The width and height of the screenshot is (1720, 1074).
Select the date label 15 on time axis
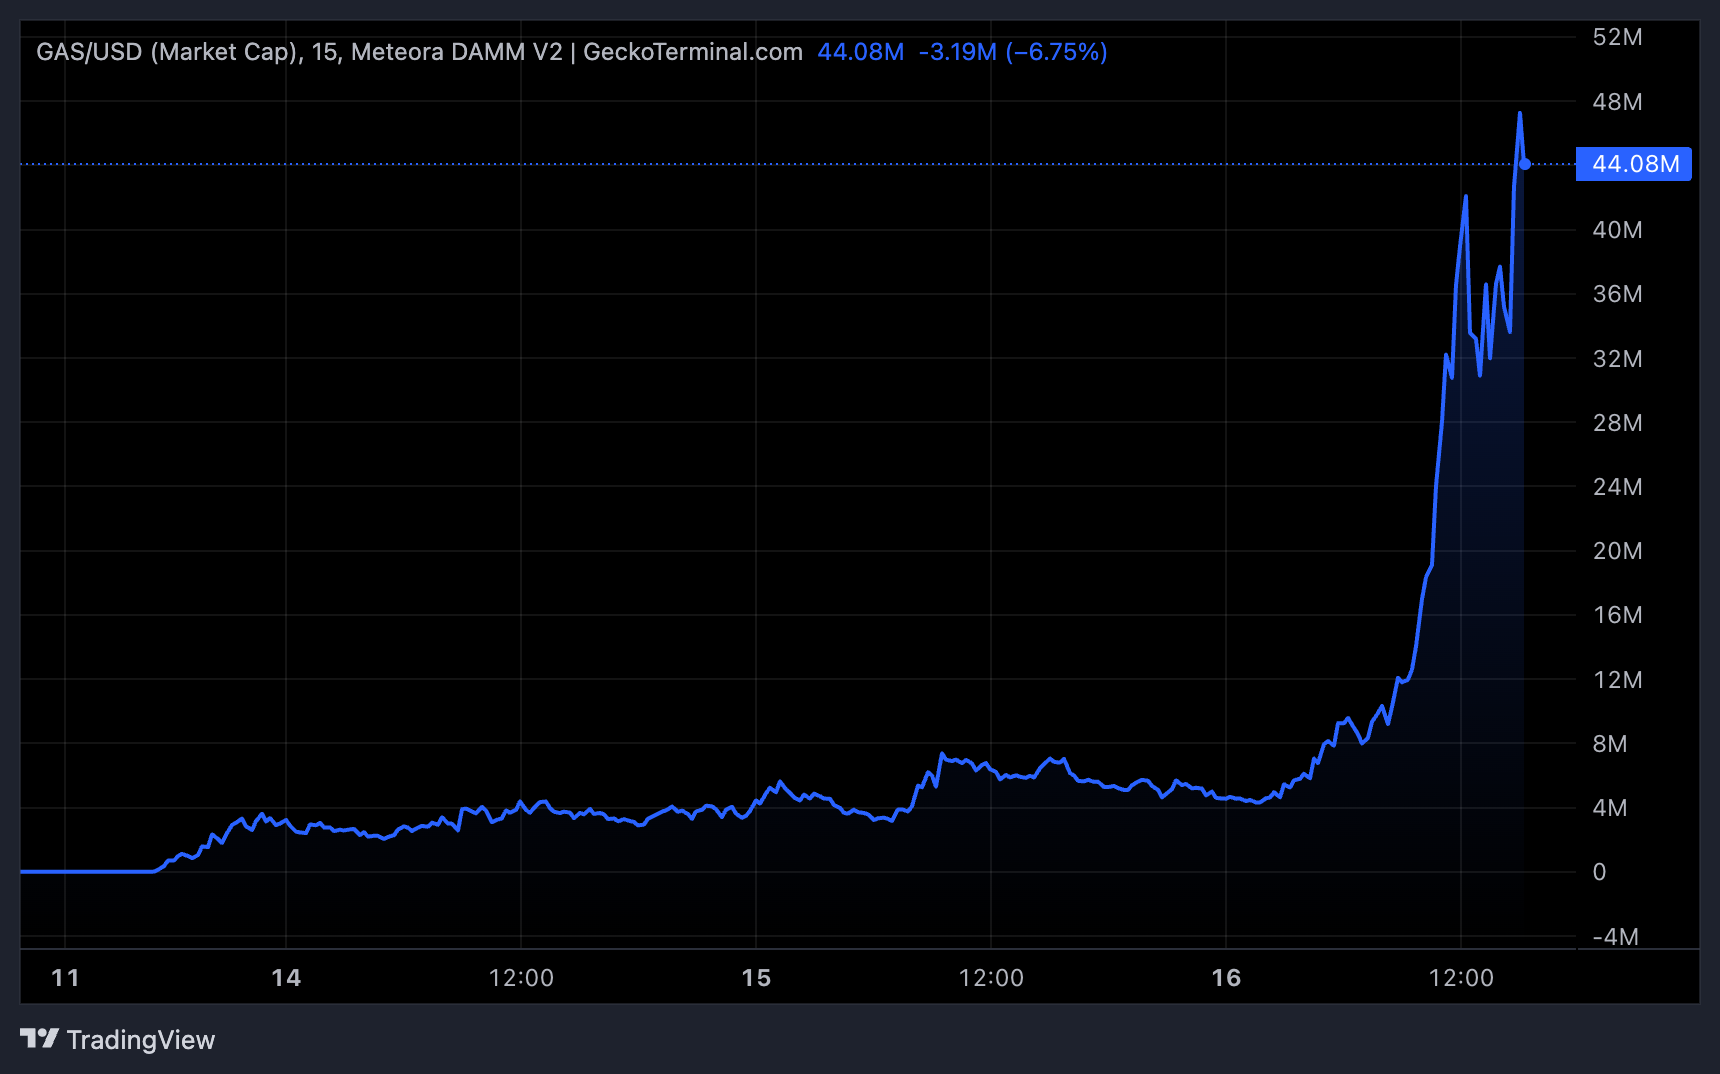click(x=755, y=978)
